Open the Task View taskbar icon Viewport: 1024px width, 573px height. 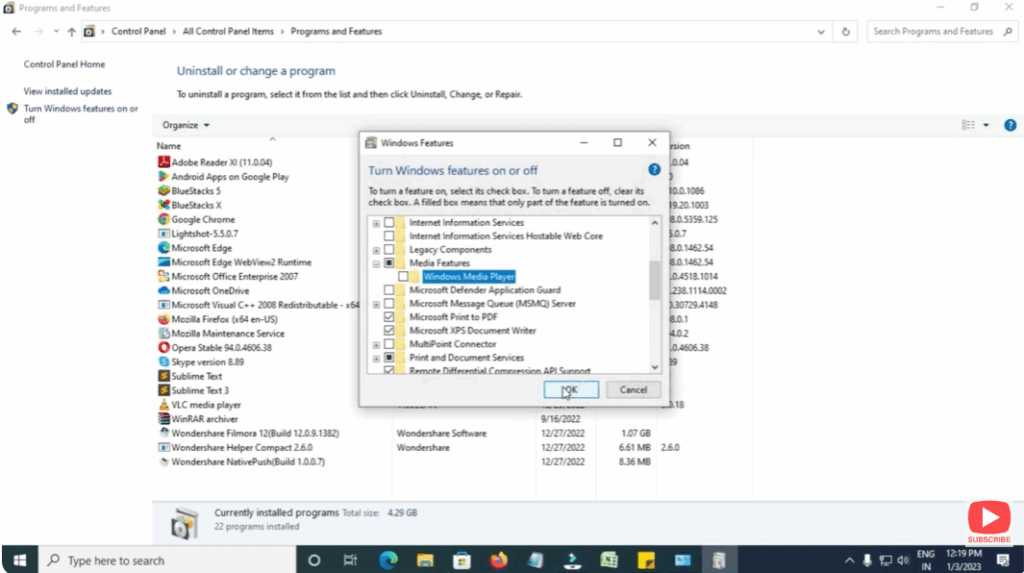[351, 560]
